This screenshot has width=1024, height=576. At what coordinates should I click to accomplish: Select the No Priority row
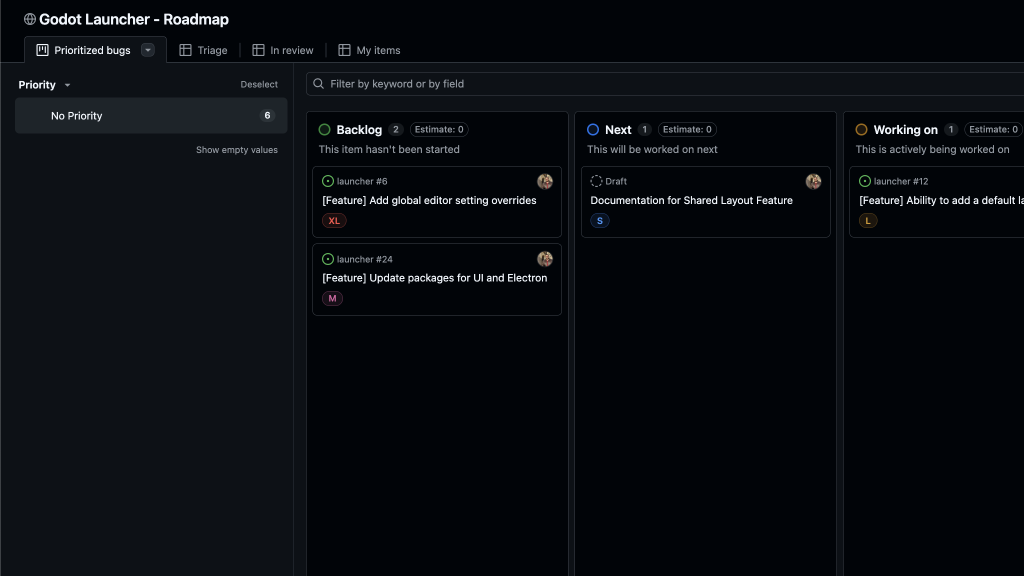click(x=151, y=116)
